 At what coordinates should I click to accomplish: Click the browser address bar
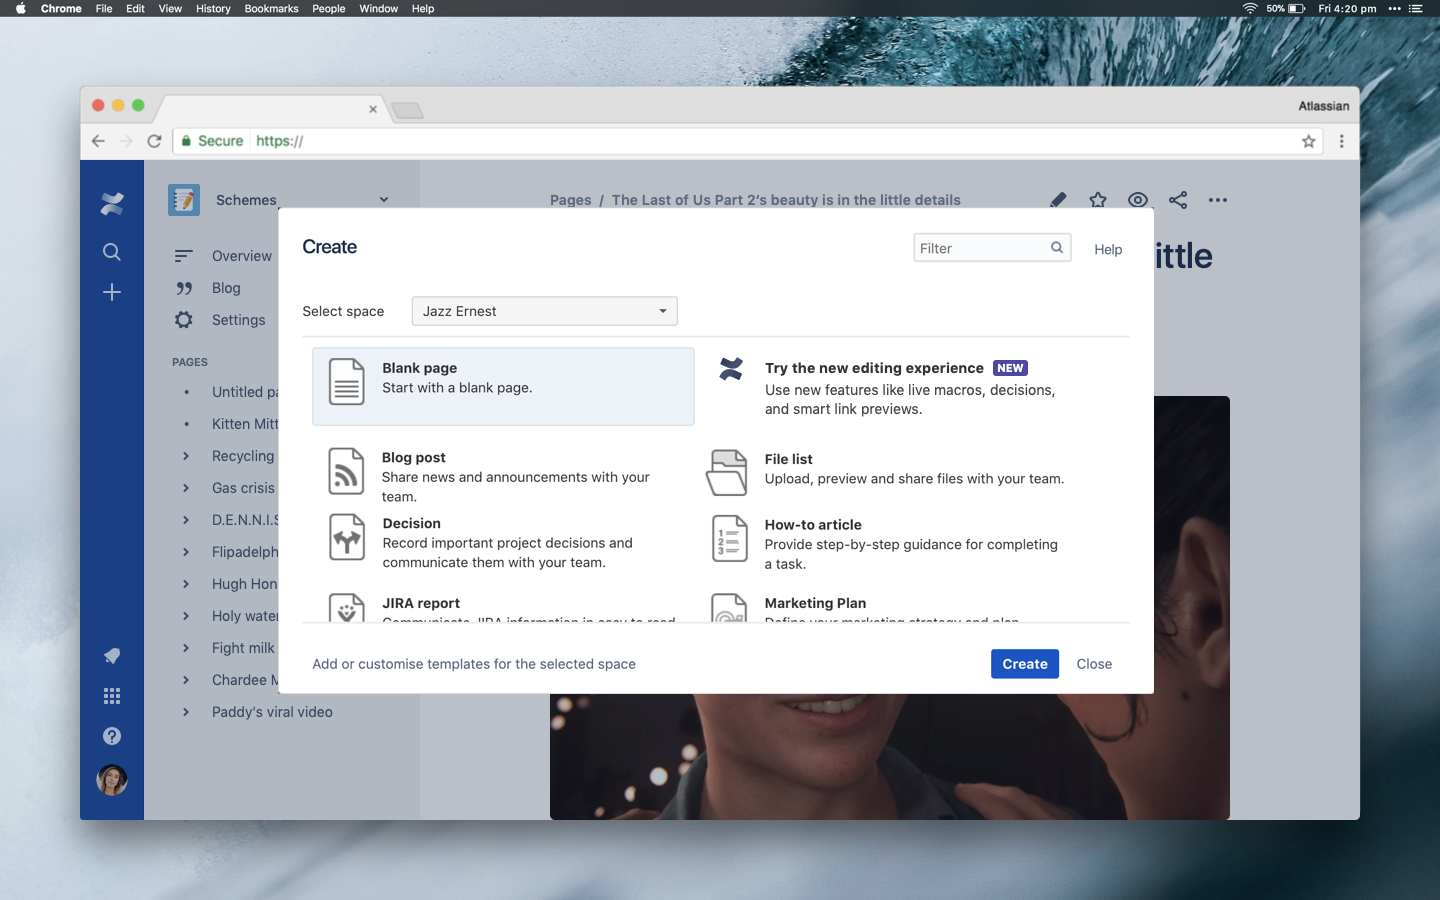(749, 141)
